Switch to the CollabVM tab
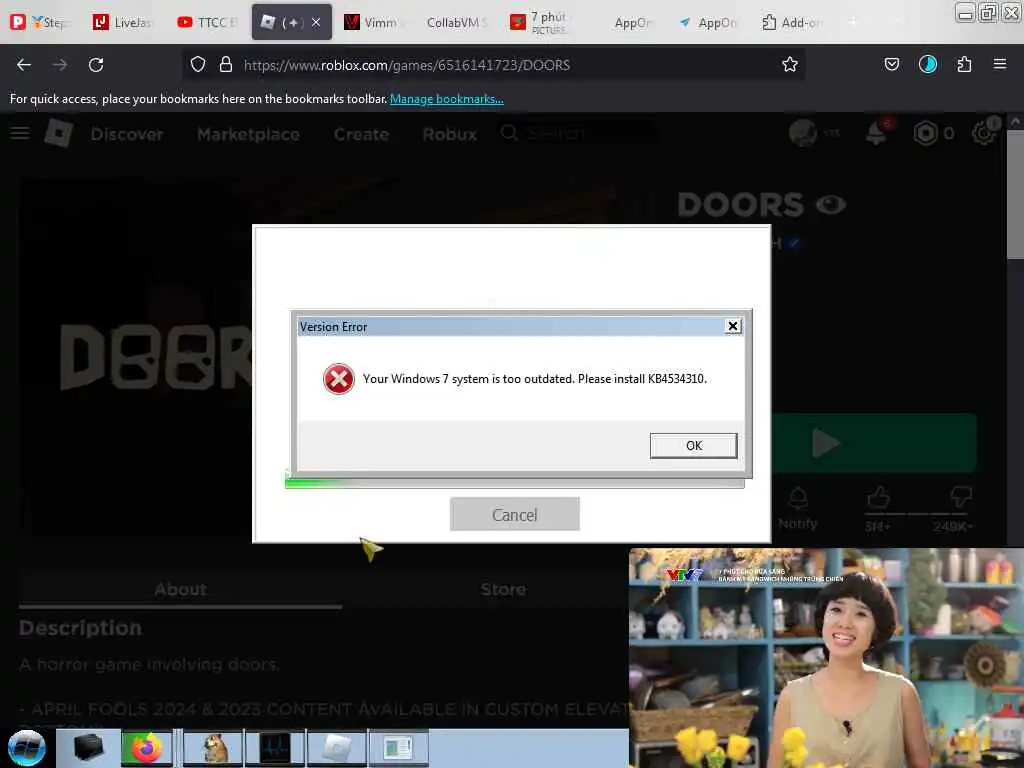 [x=456, y=22]
